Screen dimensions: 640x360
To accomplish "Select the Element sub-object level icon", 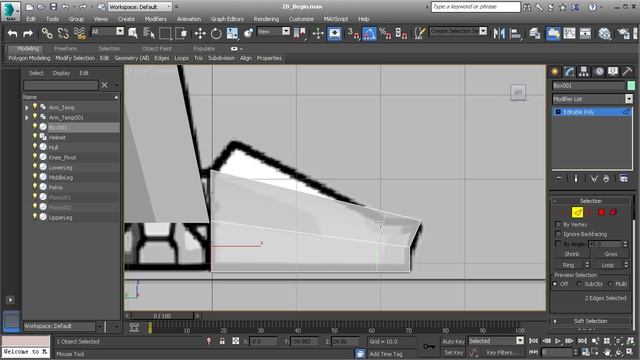I will 613,212.
